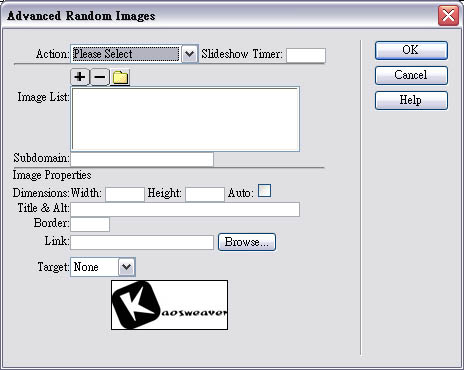The width and height of the screenshot is (464, 370).
Task: Confirm with the OK button
Action: (411, 50)
